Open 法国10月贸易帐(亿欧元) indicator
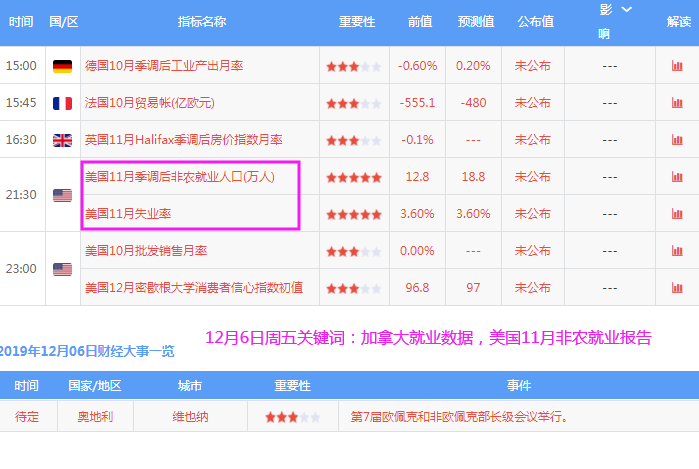The width and height of the screenshot is (699, 469). coord(150,103)
